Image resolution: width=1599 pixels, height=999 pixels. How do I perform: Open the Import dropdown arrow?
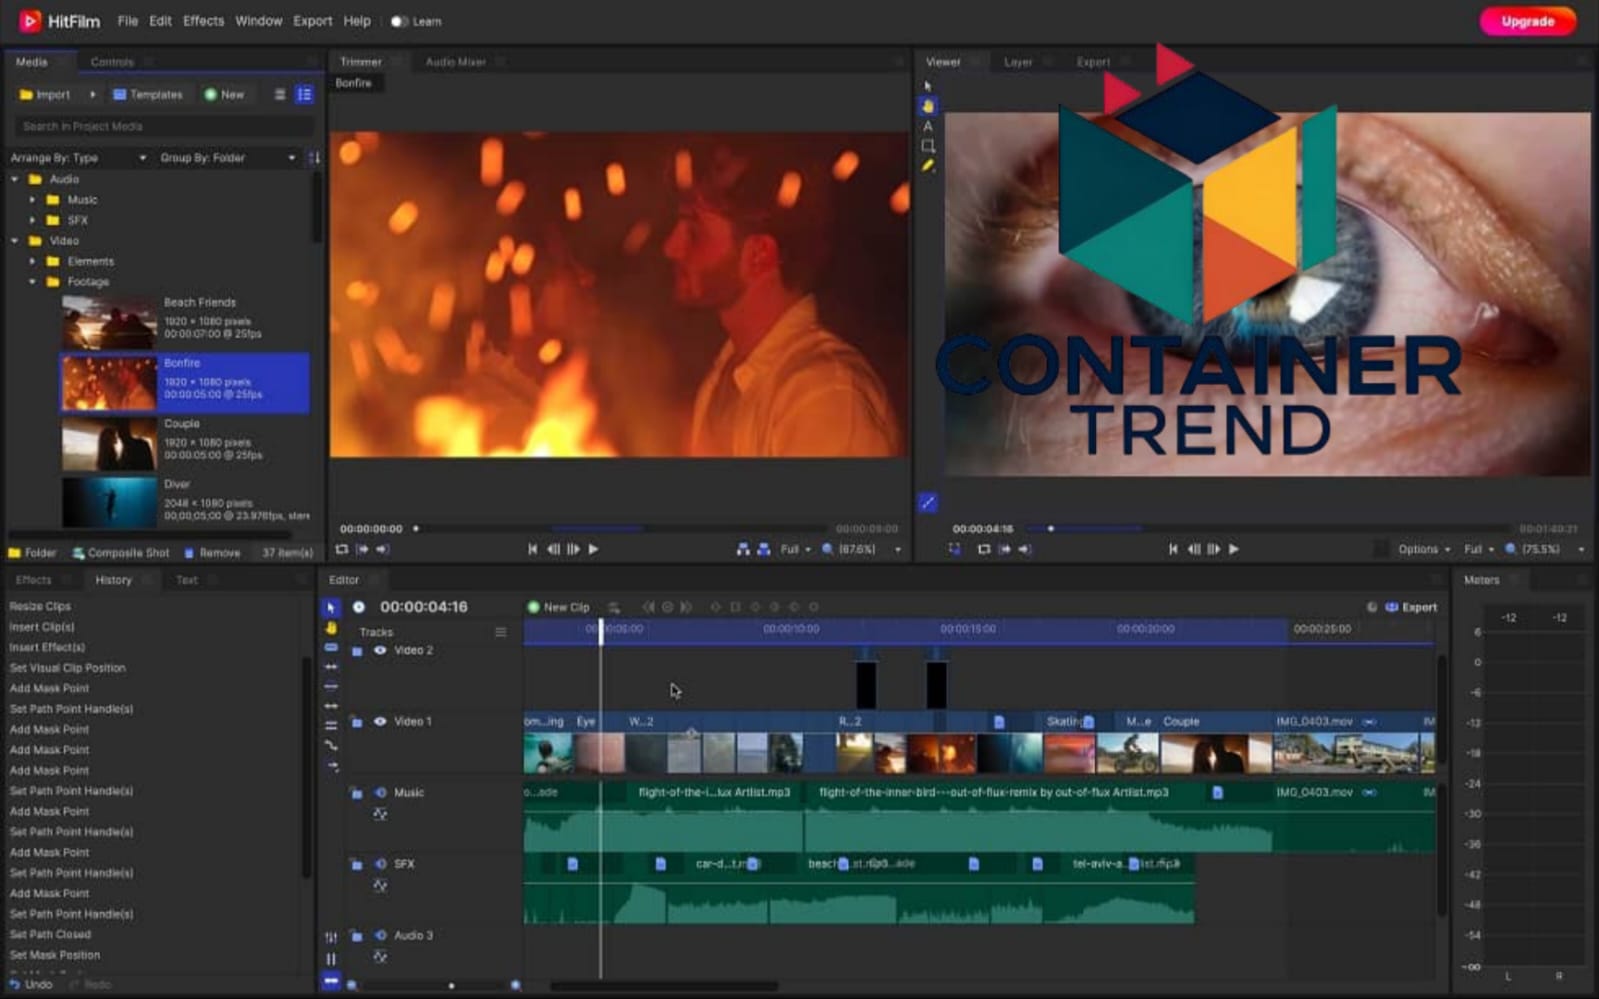[x=92, y=95]
